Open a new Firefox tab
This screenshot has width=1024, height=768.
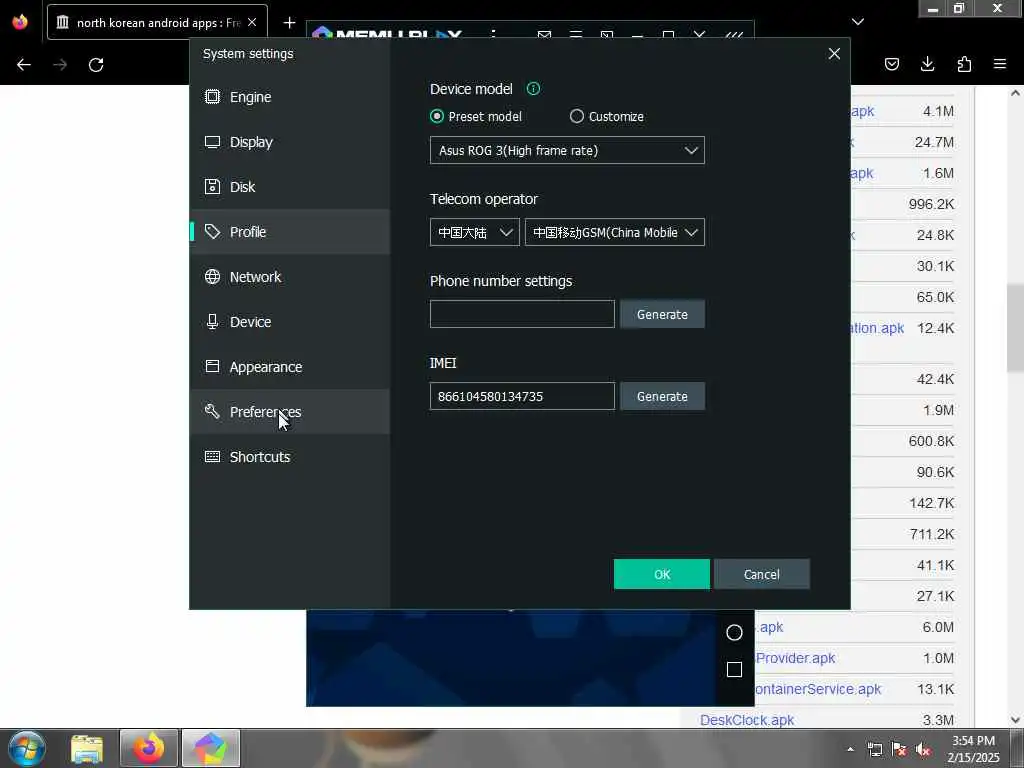(289, 23)
